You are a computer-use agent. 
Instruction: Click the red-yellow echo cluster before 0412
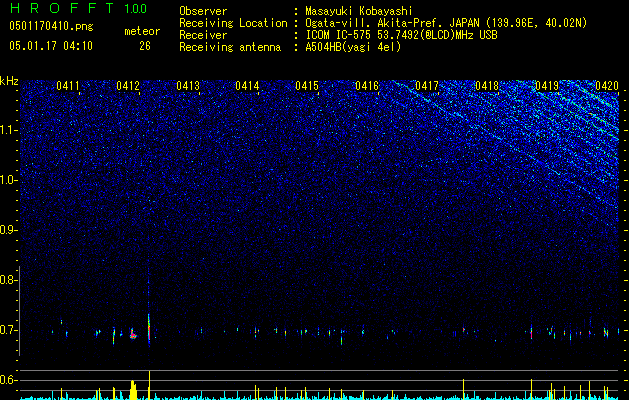(133, 334)
